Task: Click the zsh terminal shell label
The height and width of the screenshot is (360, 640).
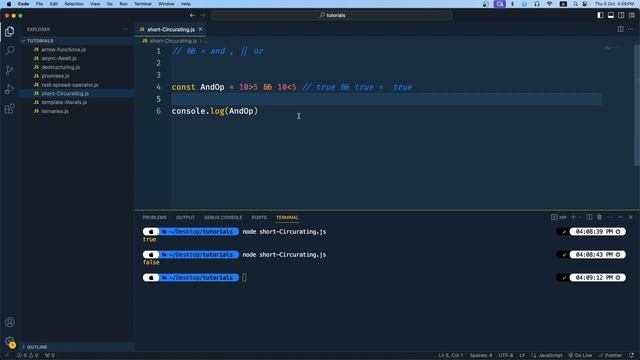Action: point(559,217)
